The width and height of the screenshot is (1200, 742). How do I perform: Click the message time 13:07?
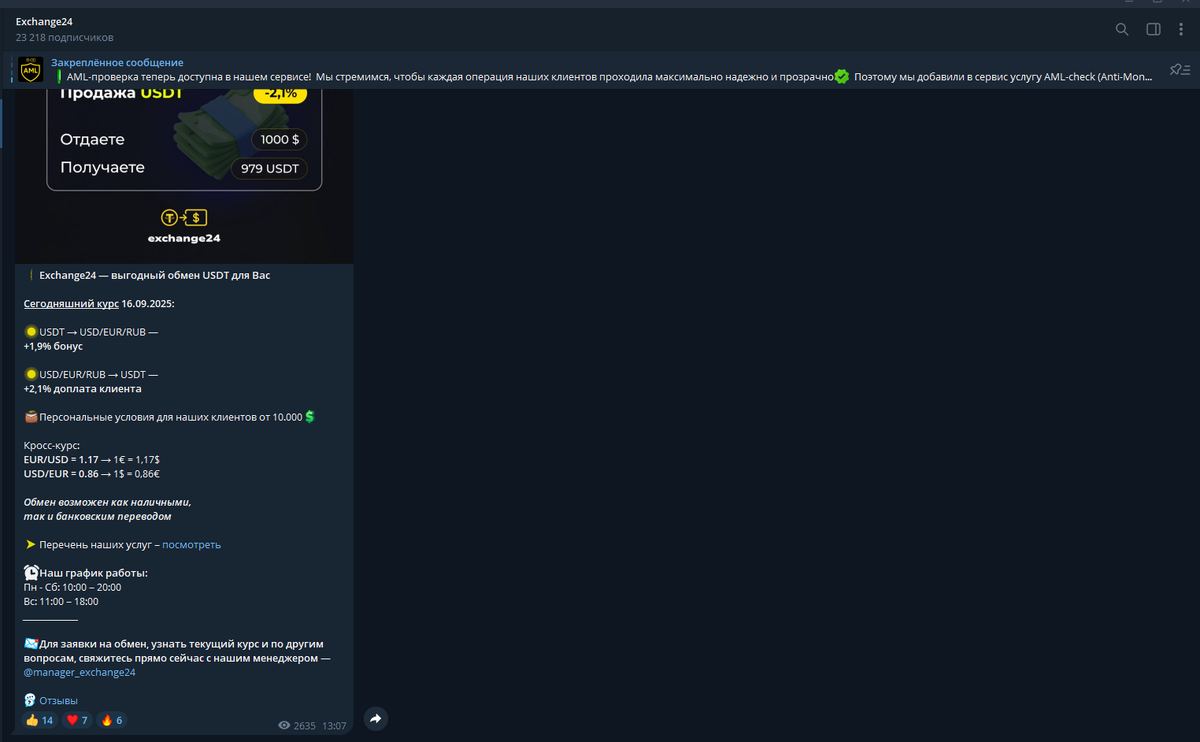pos(334,726)
